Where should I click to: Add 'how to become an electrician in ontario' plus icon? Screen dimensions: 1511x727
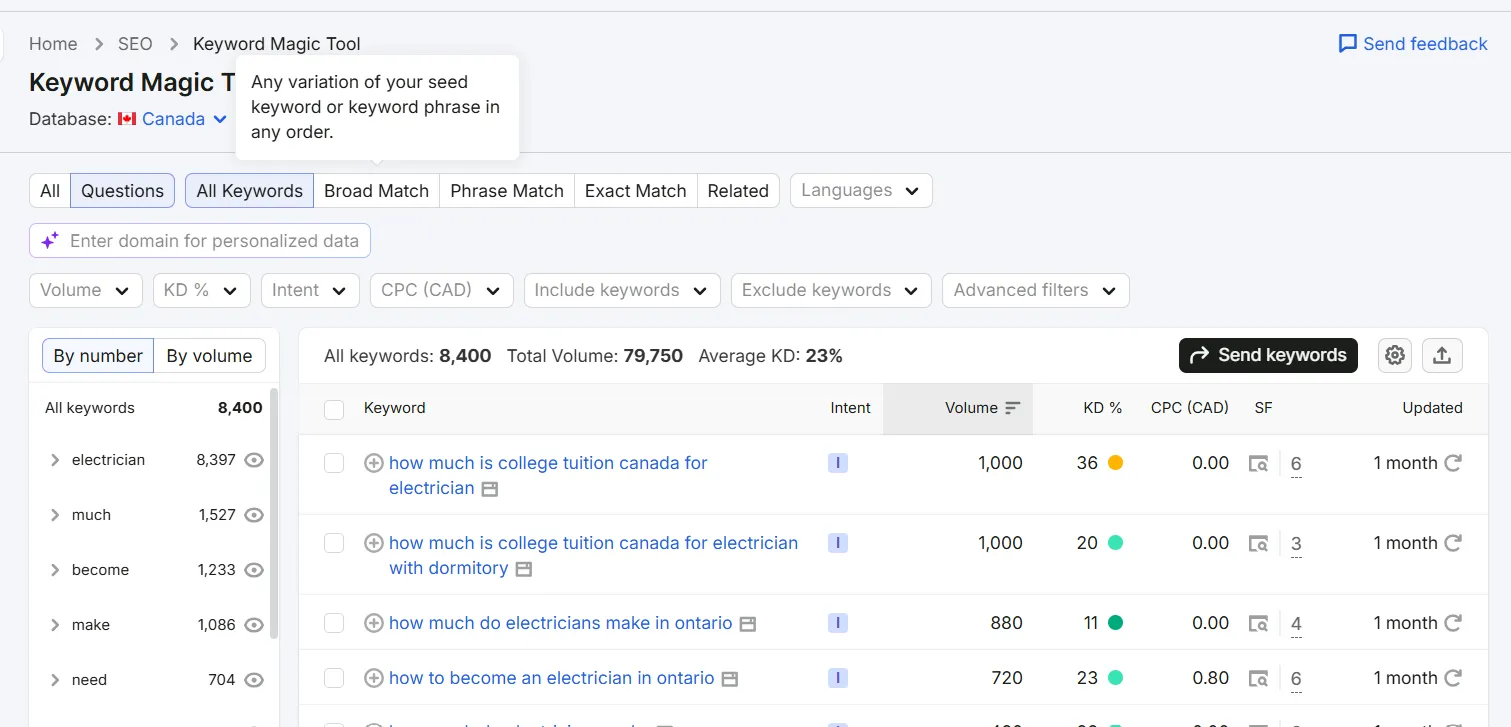click(374, 678)
